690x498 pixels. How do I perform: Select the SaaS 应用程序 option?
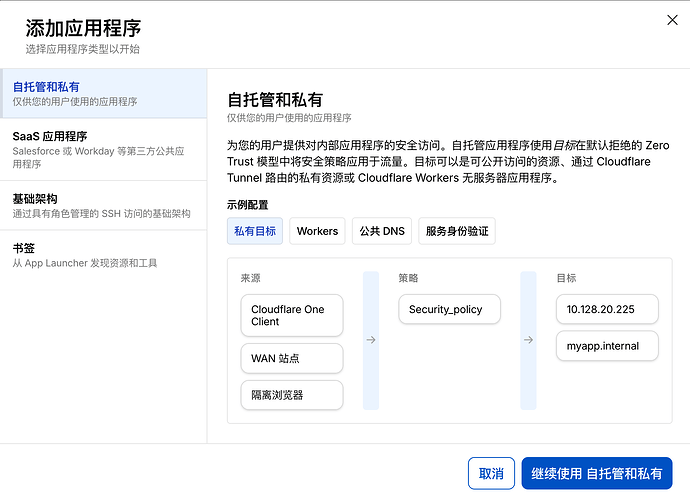(104, 150)
